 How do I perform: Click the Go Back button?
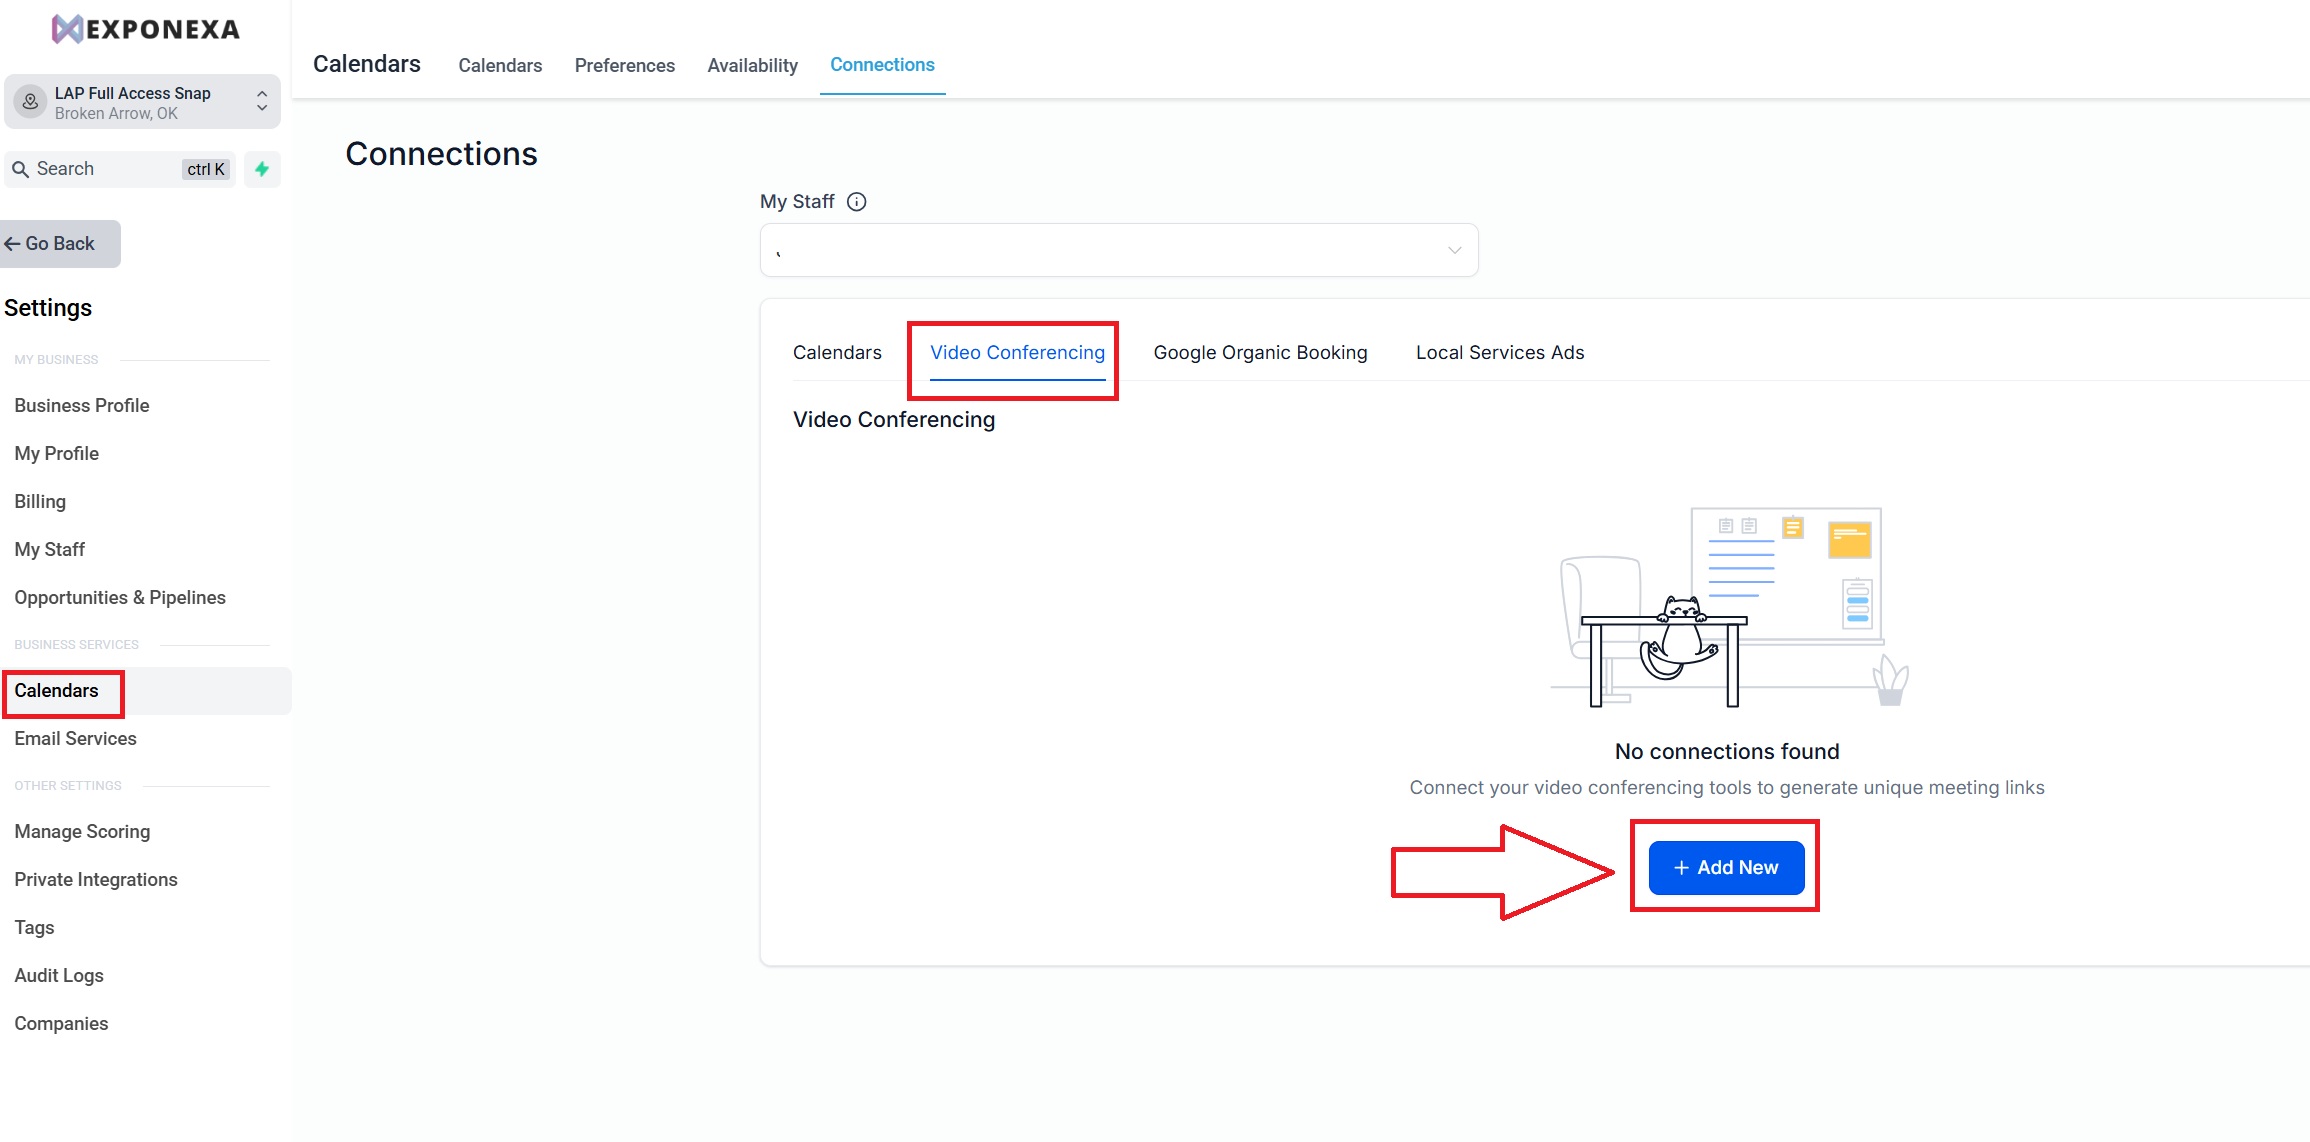tap(60, 244)
